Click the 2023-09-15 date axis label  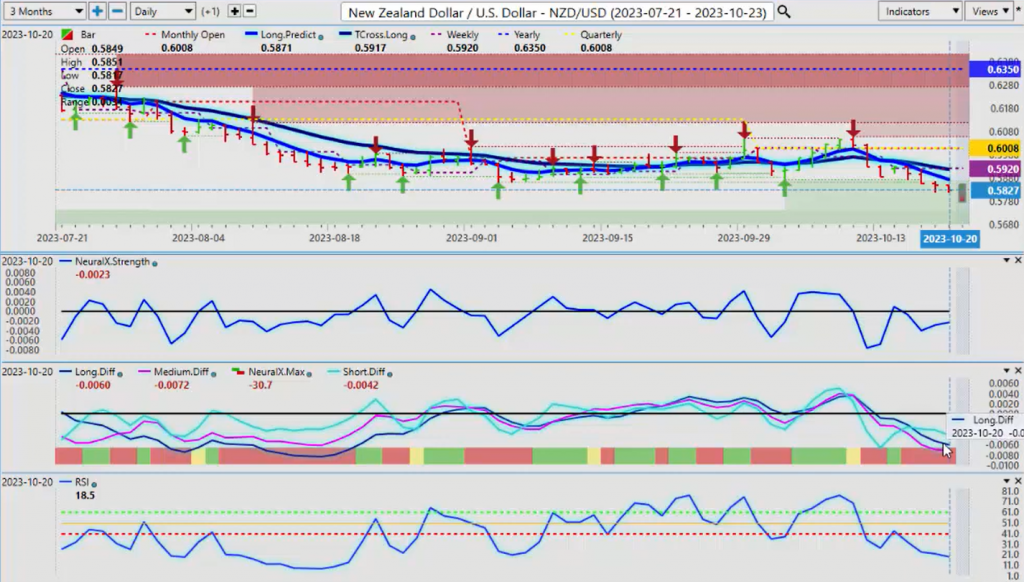[x=607, y=238]
